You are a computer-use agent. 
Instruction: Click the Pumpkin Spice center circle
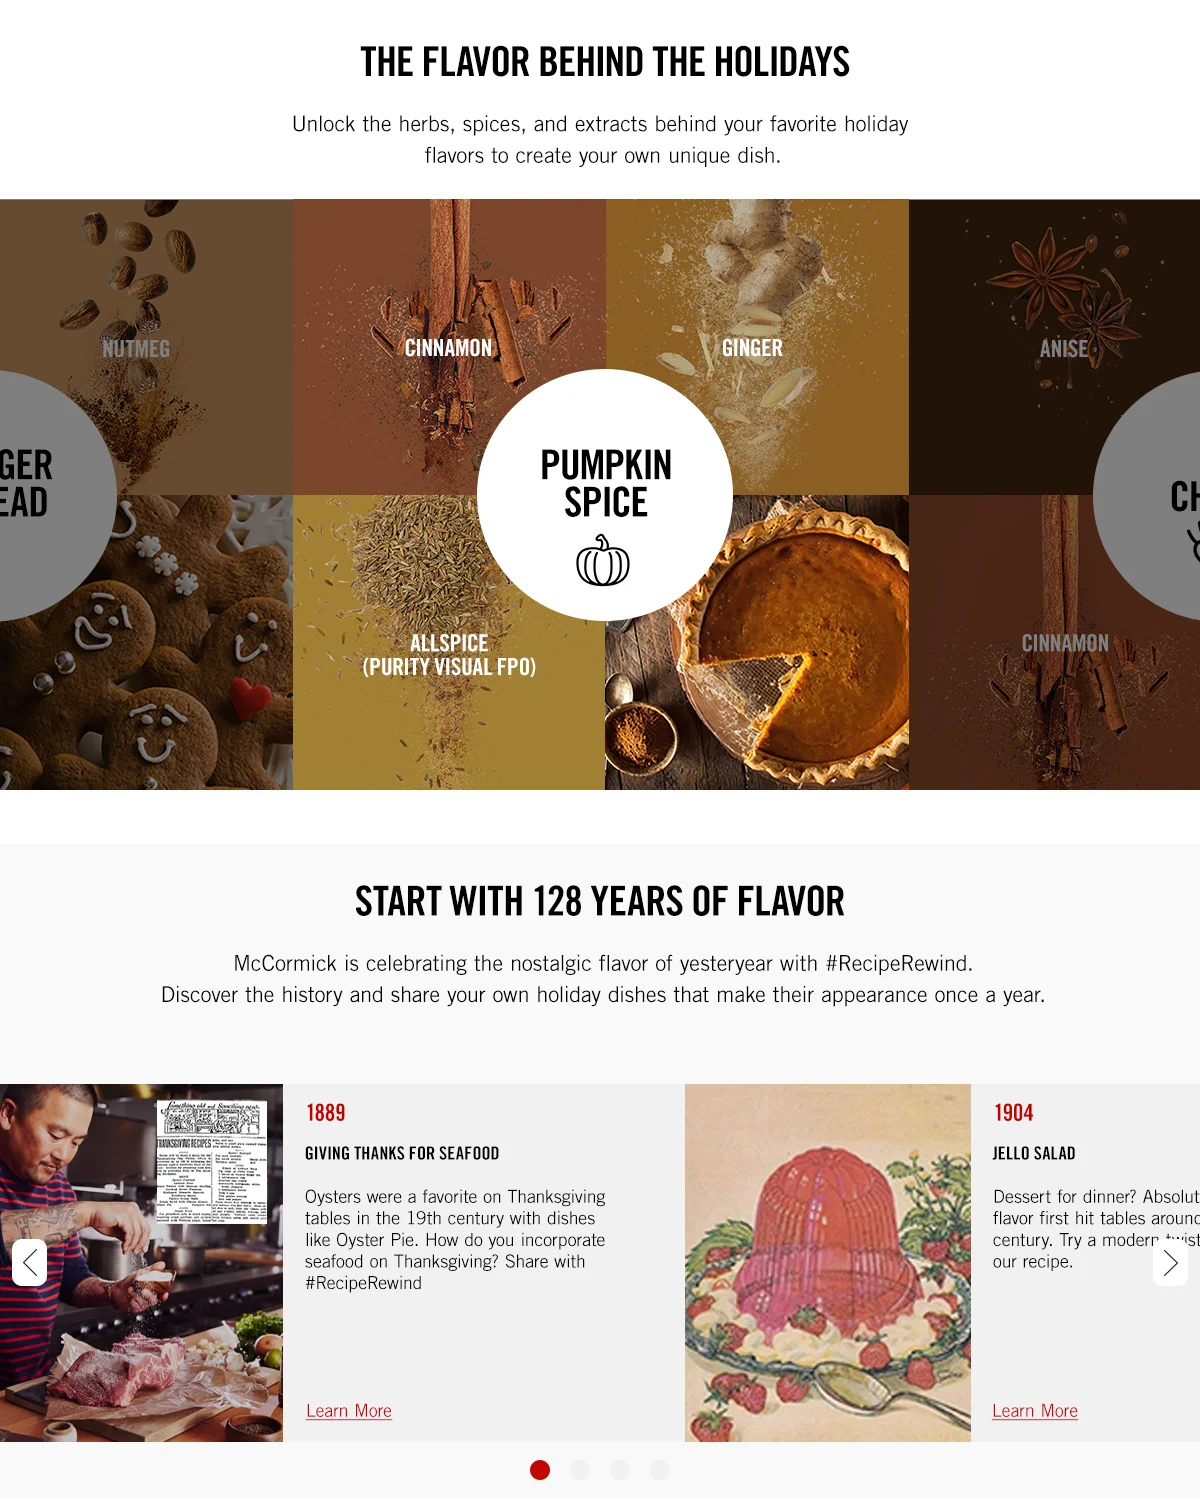pyautogui.click(x=605, y=495)
